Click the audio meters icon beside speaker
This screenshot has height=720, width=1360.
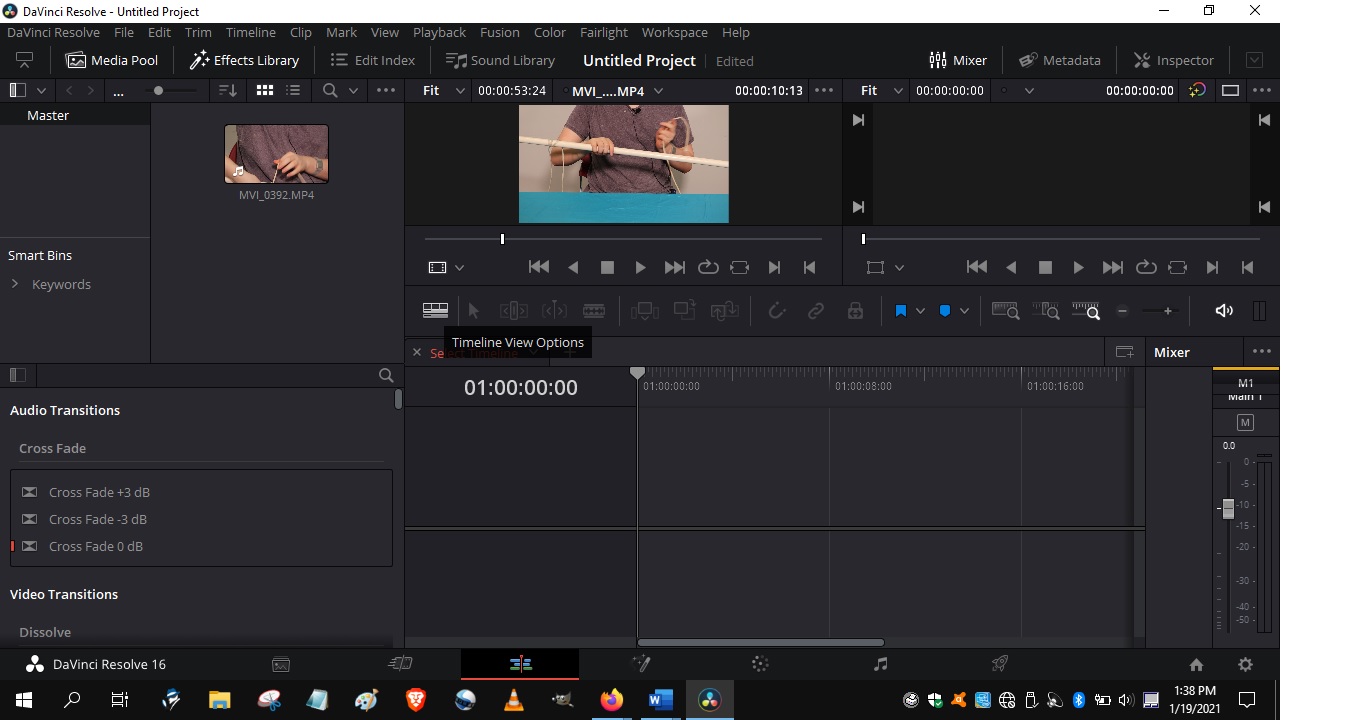(1259, 311)
